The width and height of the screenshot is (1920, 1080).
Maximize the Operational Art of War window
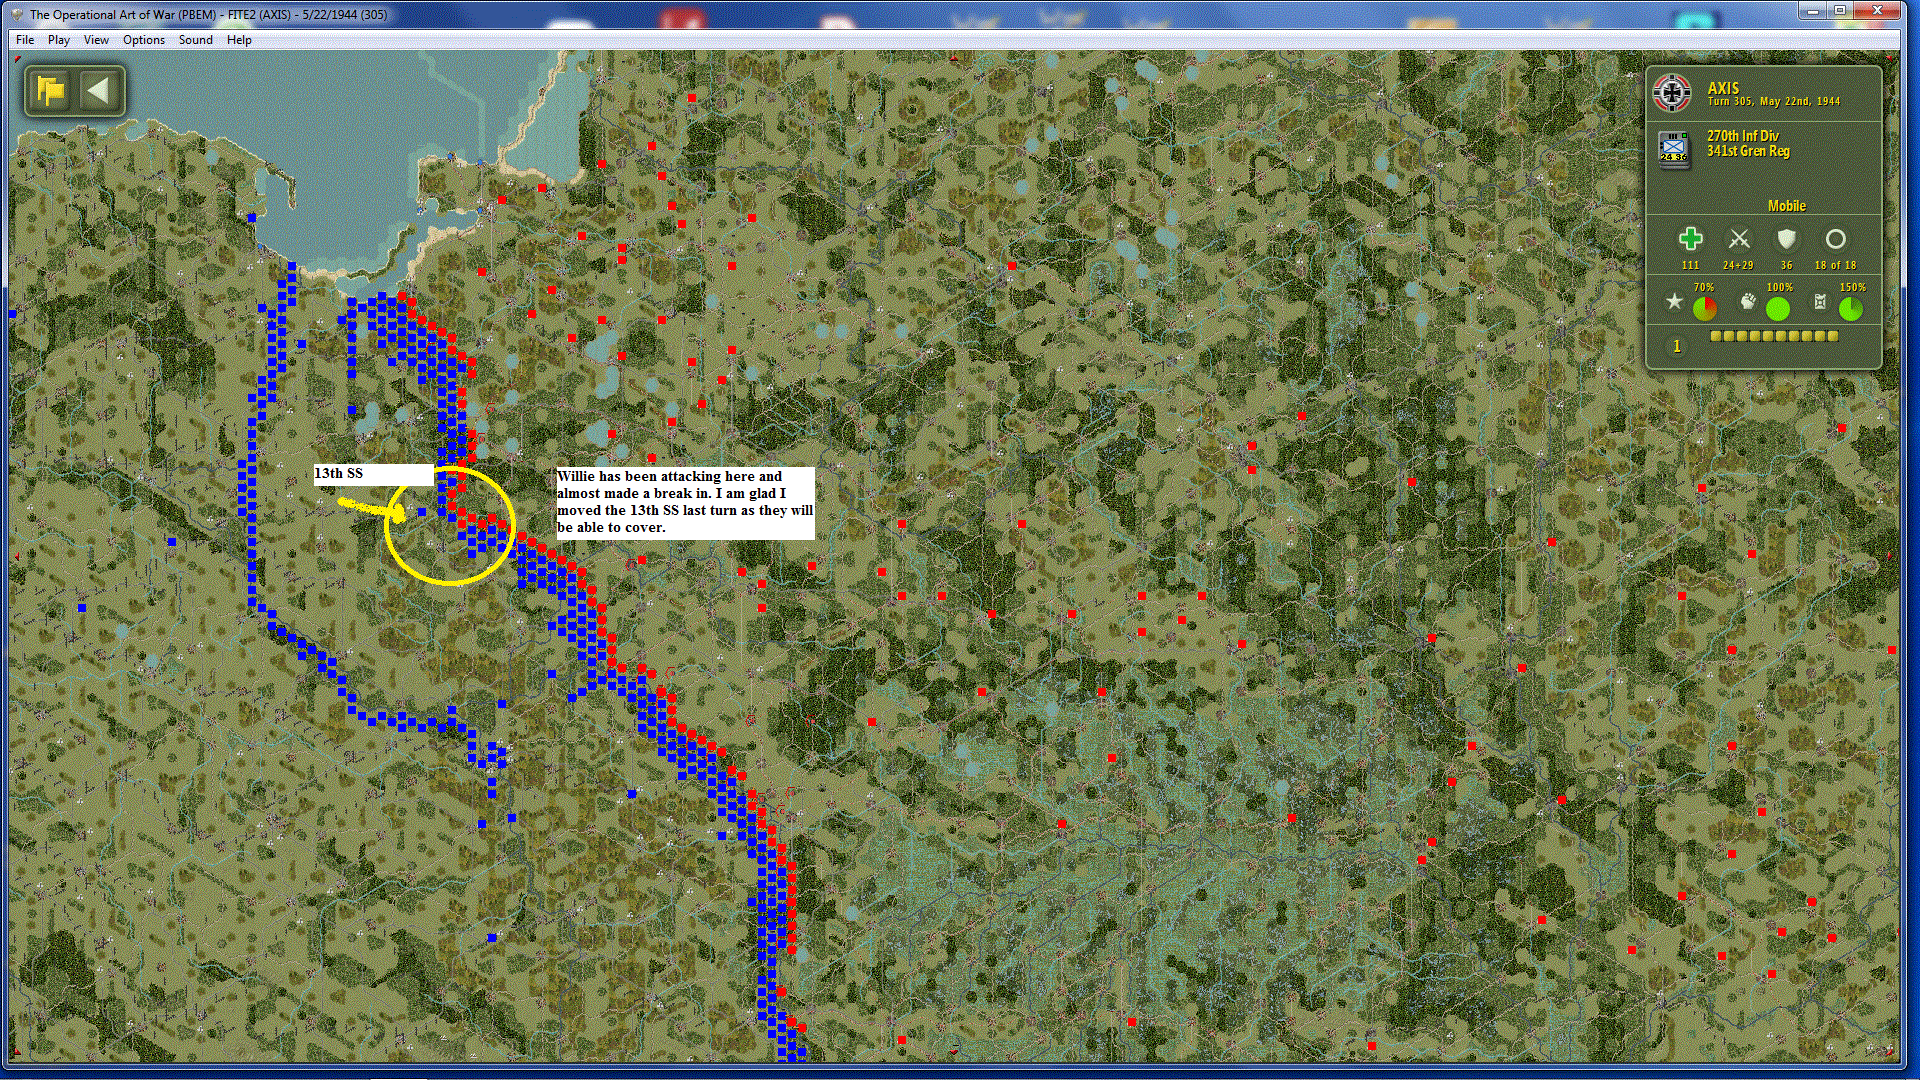click(1839, 10)
